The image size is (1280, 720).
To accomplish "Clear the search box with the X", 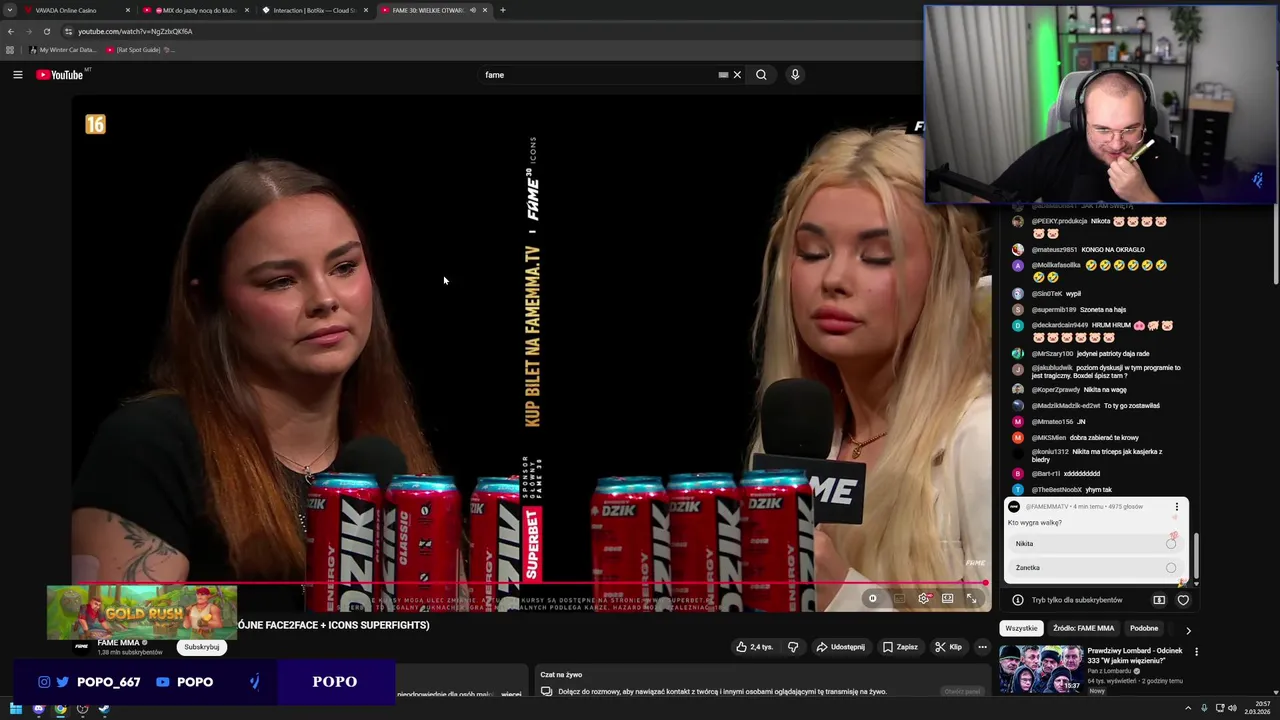I will [737, 75].
